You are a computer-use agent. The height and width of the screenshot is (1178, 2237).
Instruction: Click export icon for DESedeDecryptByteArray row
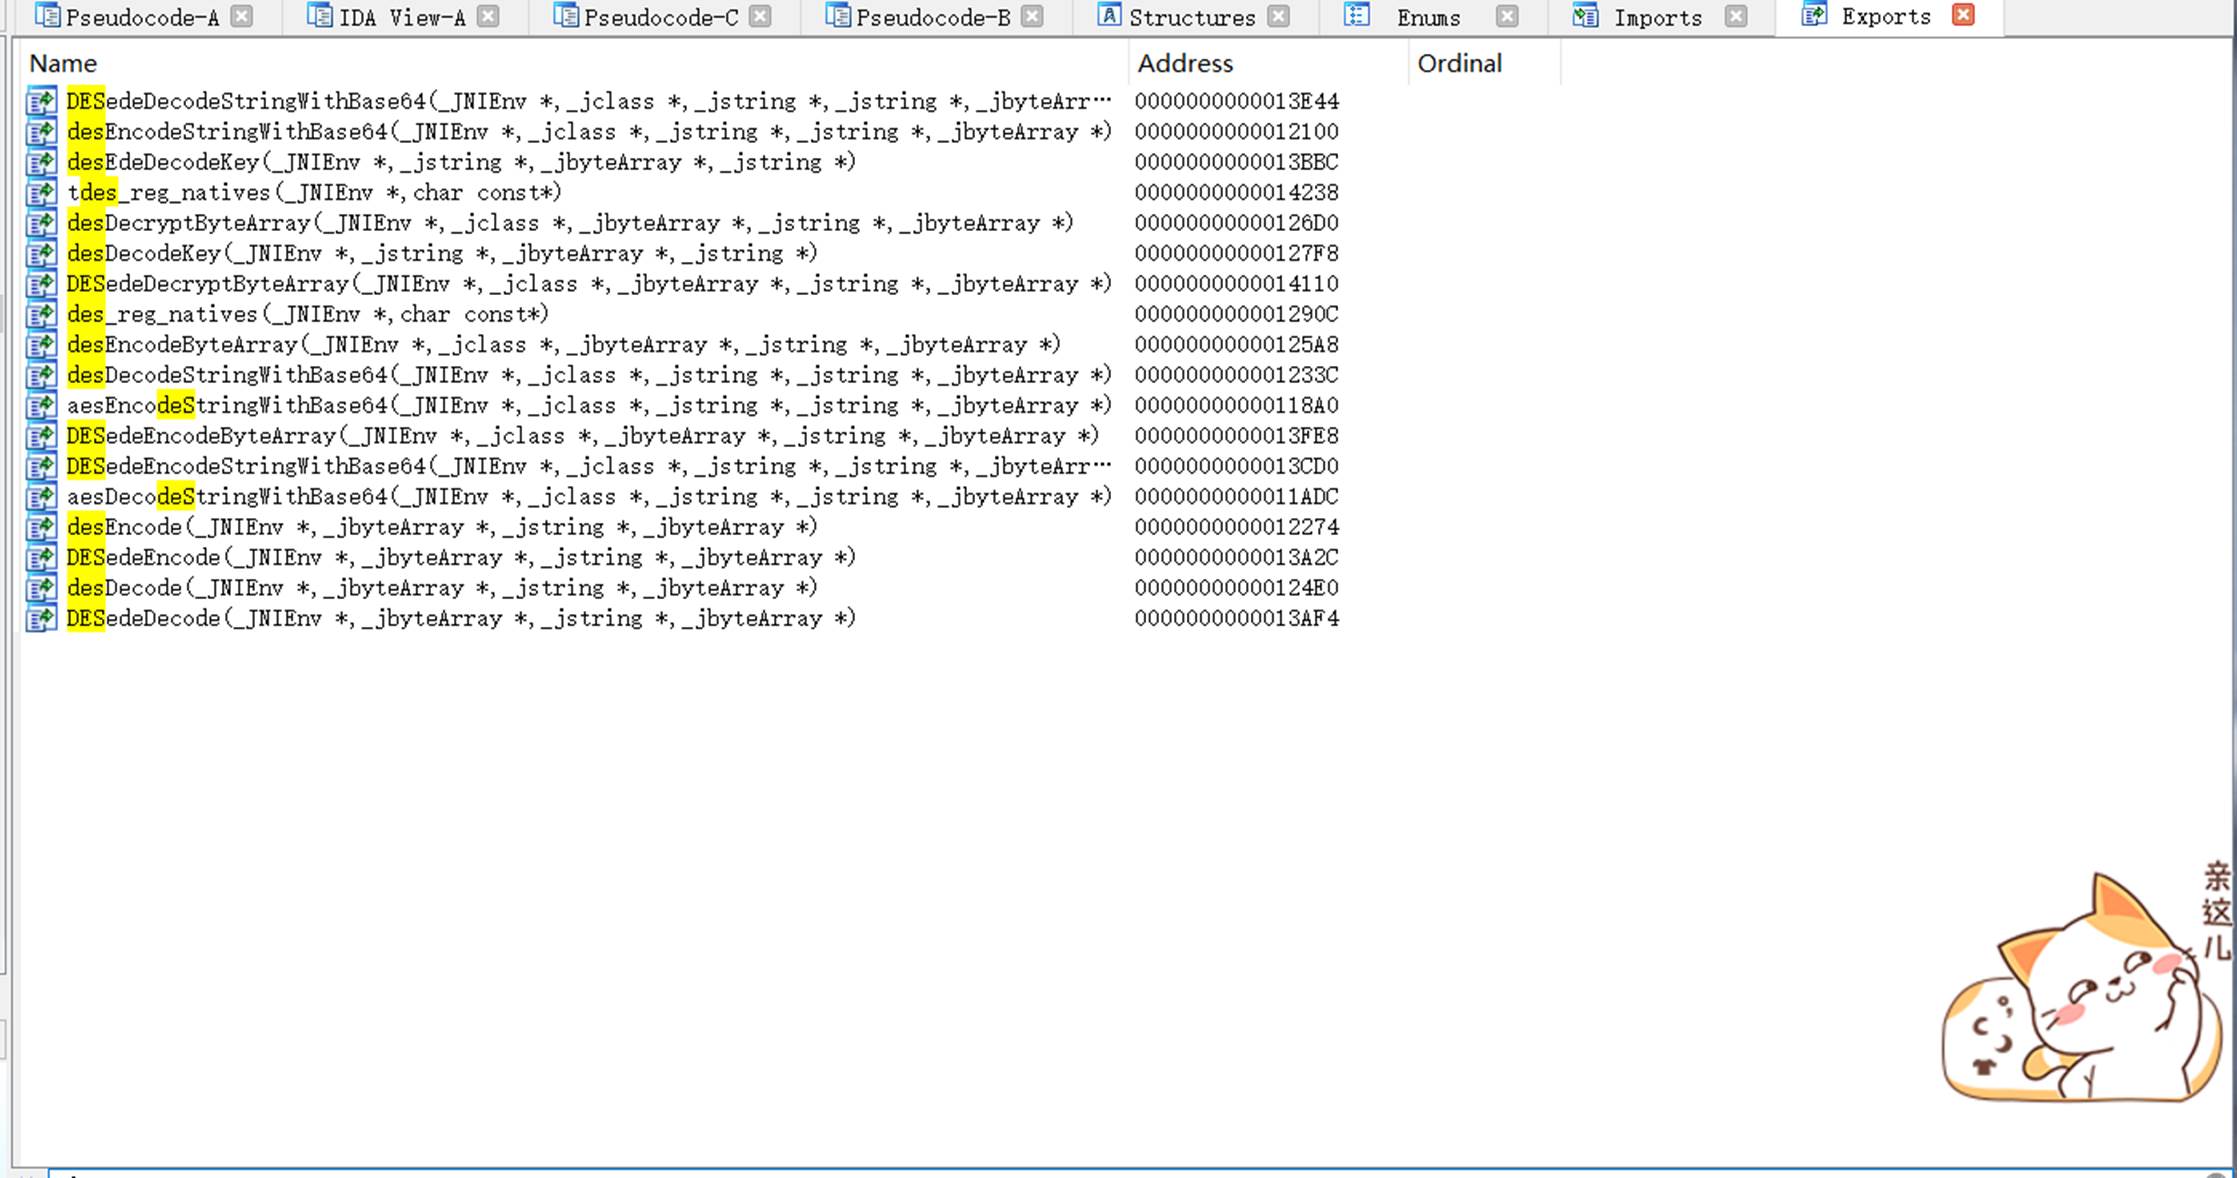pos(41,284)
